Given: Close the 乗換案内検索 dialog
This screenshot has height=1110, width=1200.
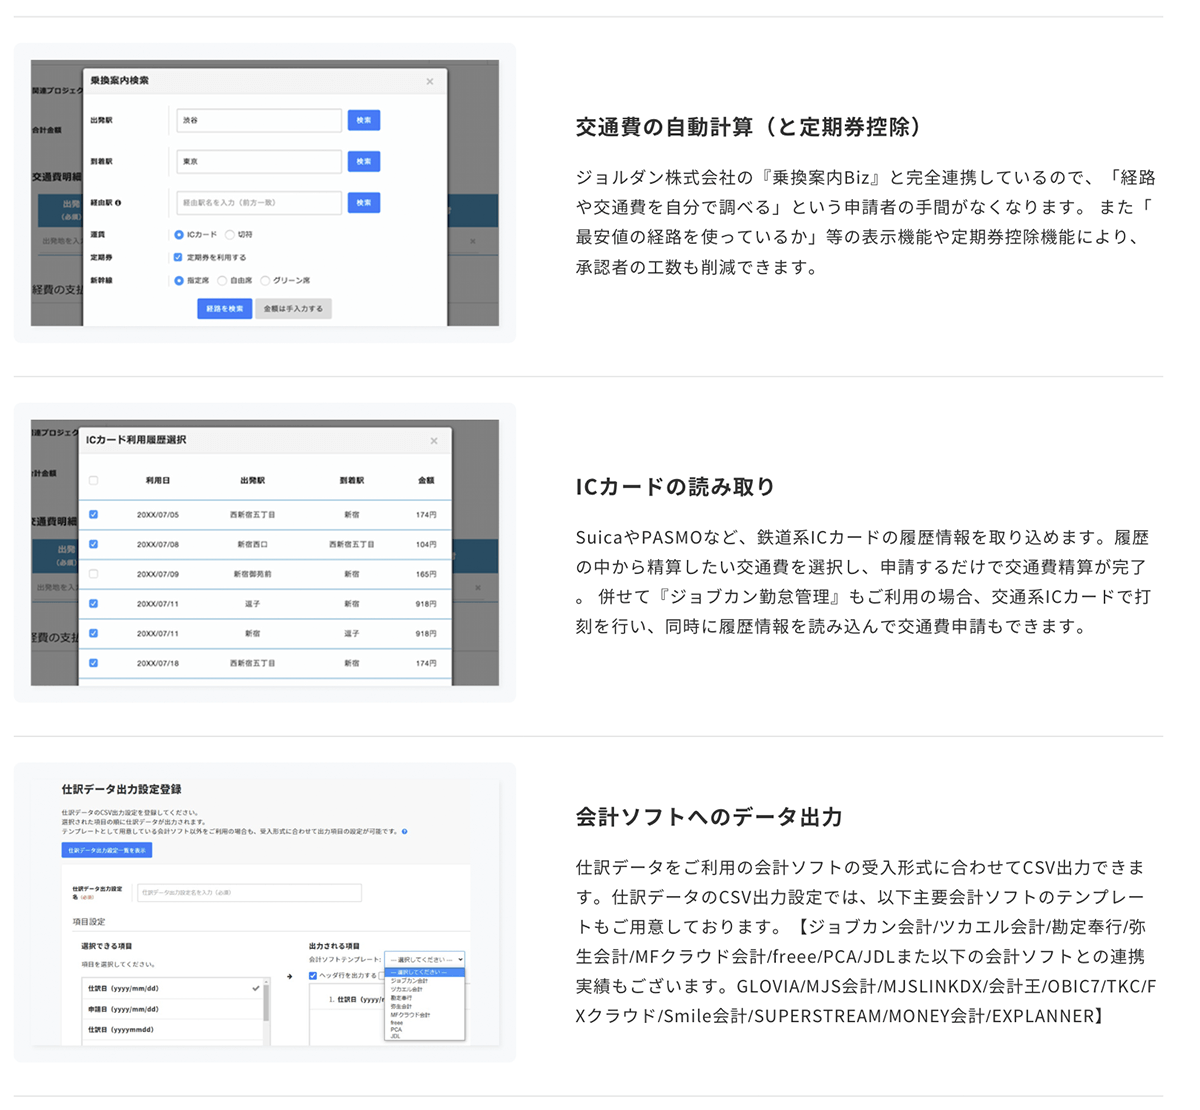Looking at the screenshot, I should [430, 82].
